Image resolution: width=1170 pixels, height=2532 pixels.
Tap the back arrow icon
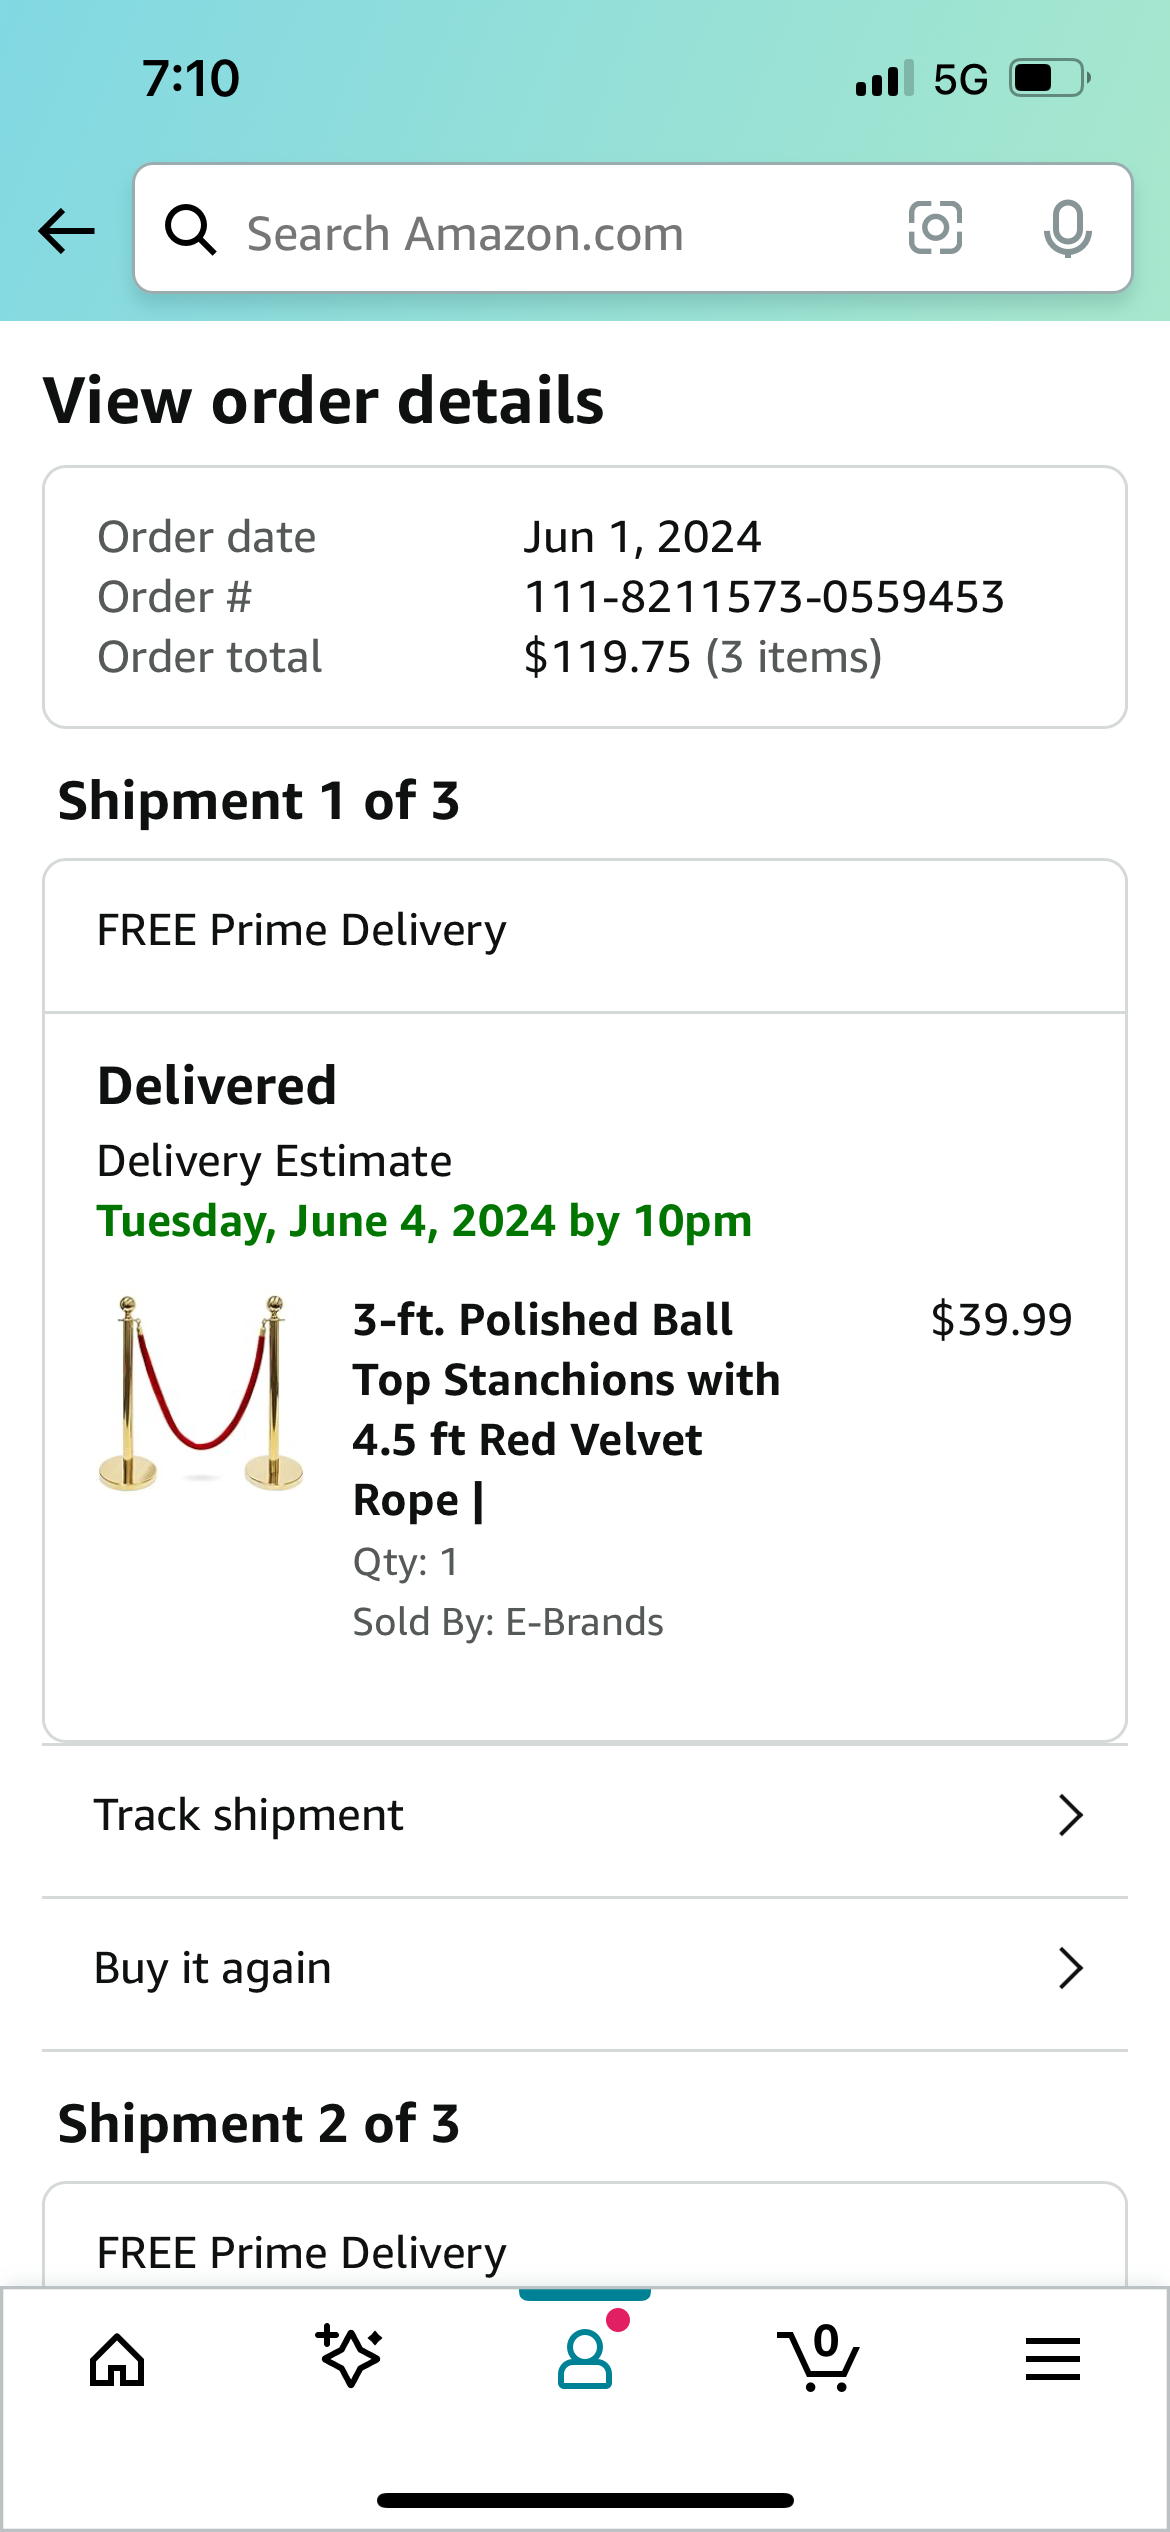[66, 231]
